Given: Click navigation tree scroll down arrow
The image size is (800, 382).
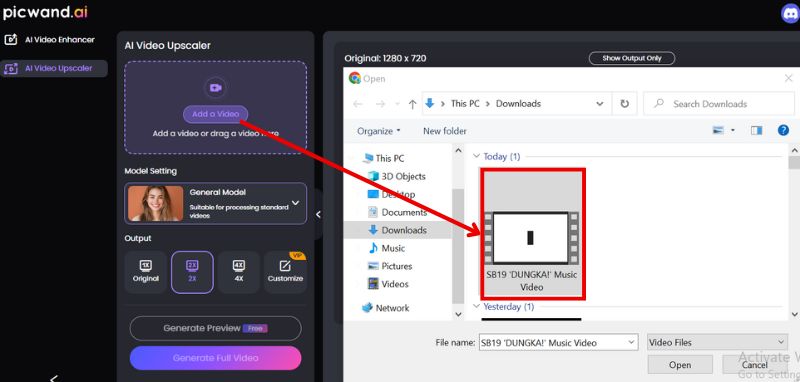Looking at the screenshot, I should tap(458, 315).
